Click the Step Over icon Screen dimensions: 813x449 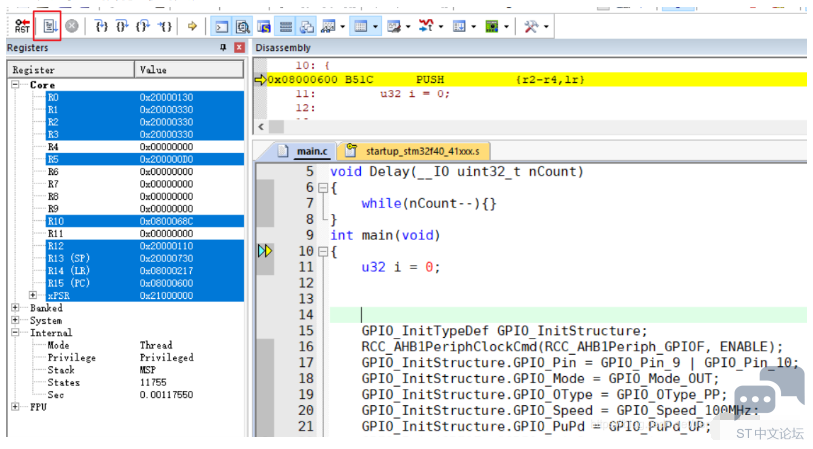tap(122, 26)
